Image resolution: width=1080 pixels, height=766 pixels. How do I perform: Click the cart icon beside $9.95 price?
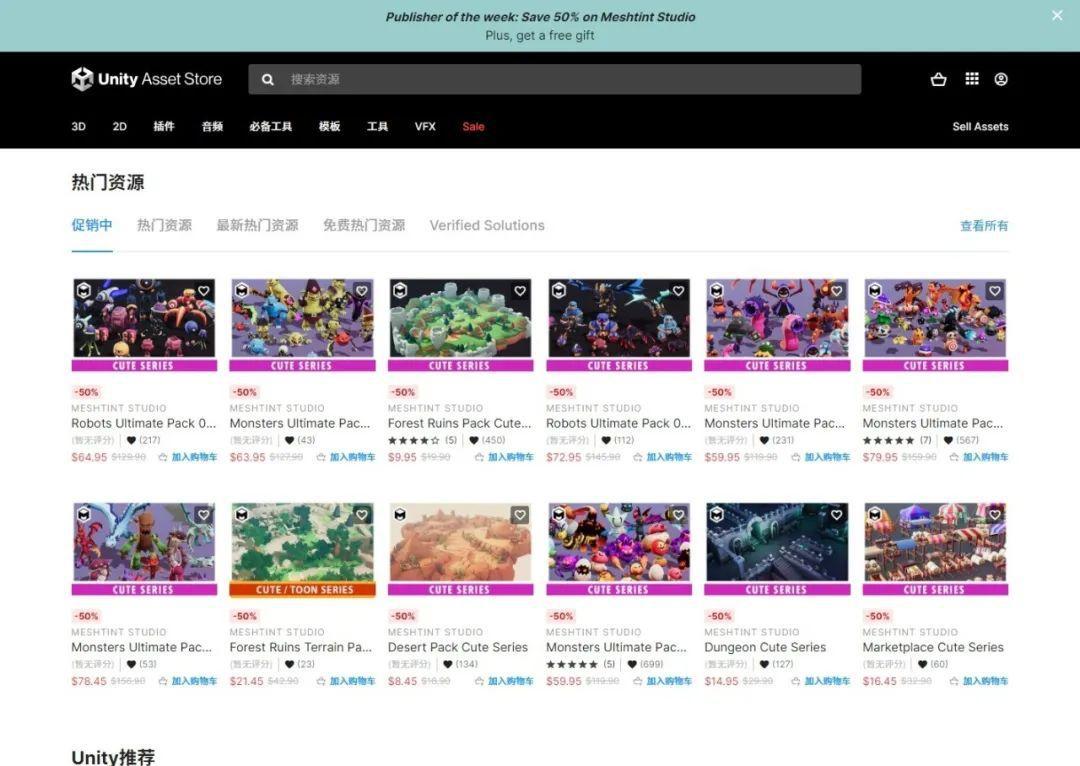[479, 457]
